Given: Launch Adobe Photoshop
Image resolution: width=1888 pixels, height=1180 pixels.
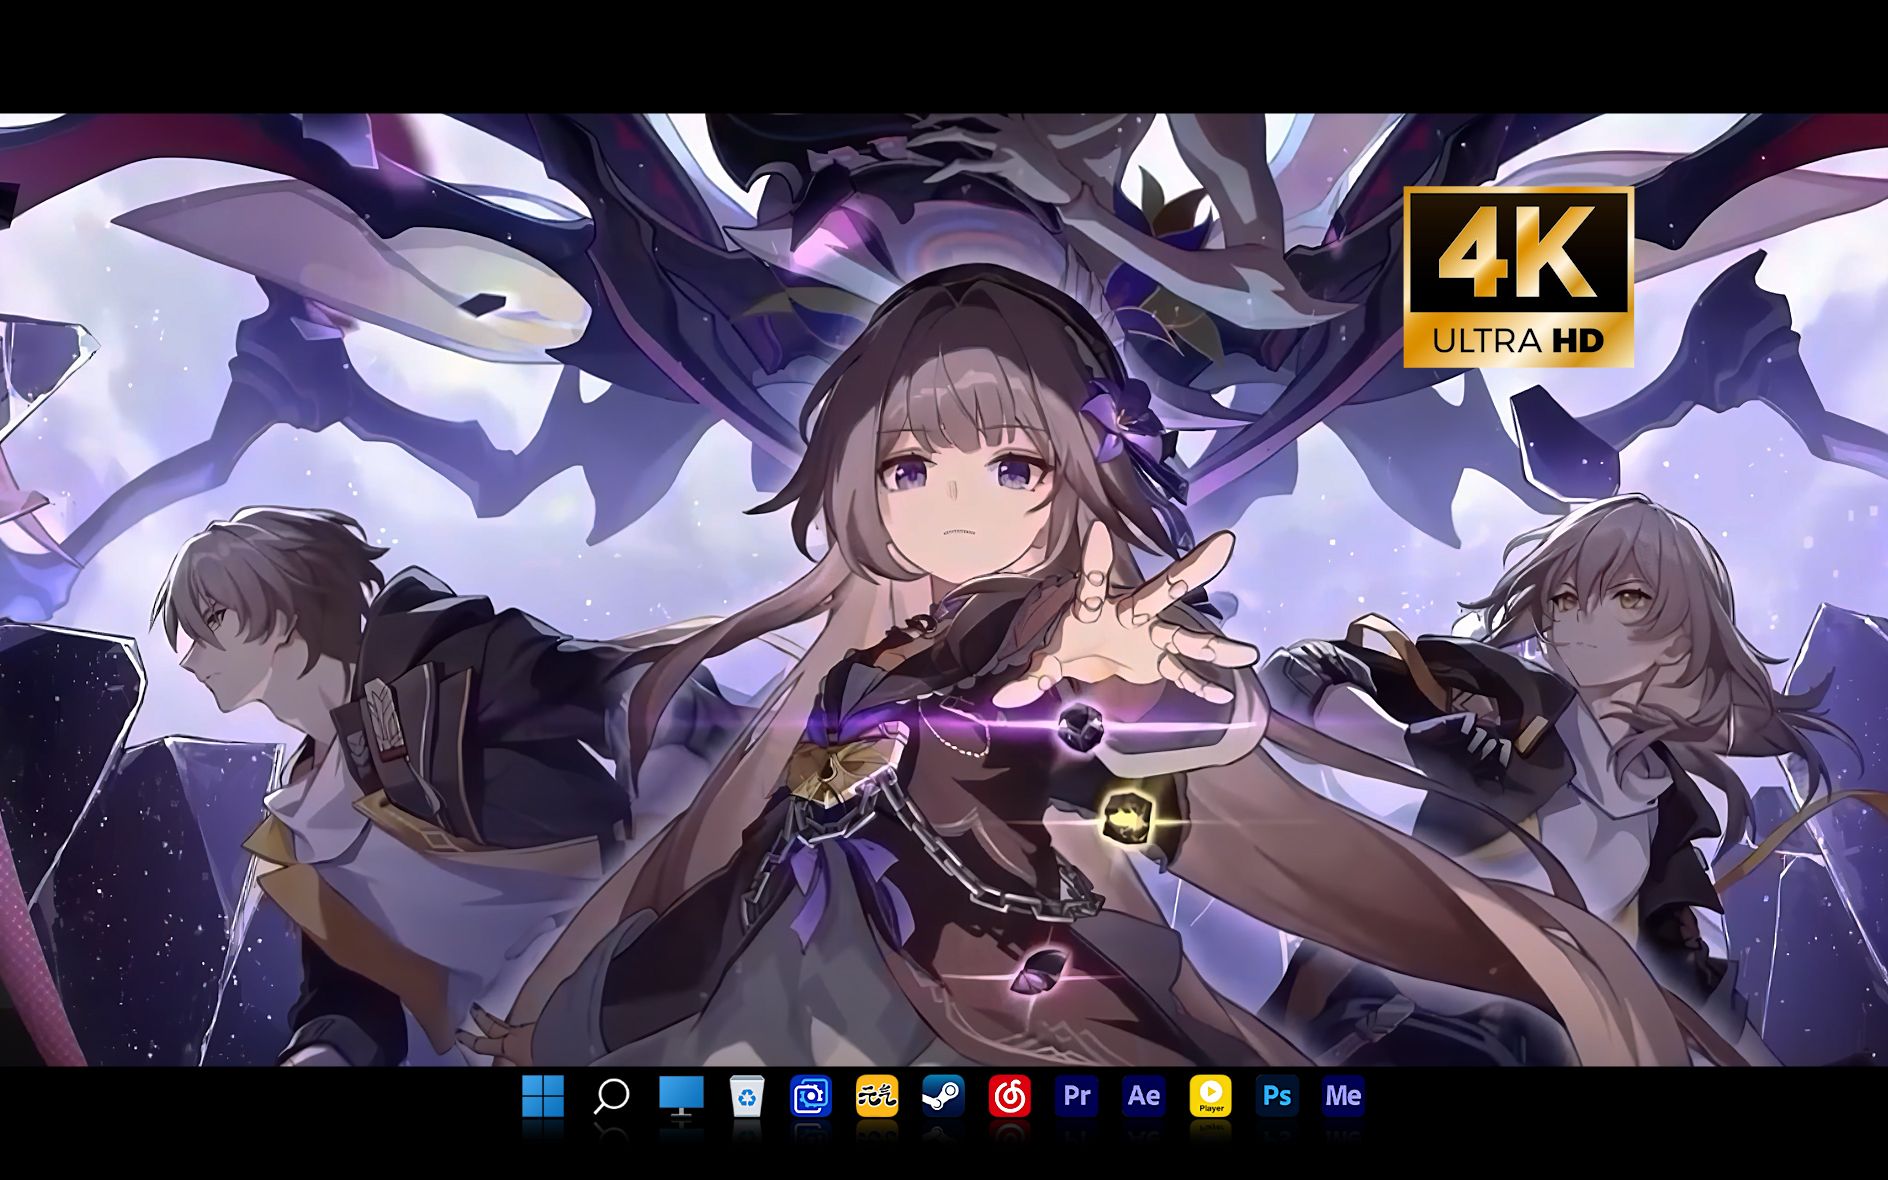Looking at the screenshot, I should pos(1277,1096).
